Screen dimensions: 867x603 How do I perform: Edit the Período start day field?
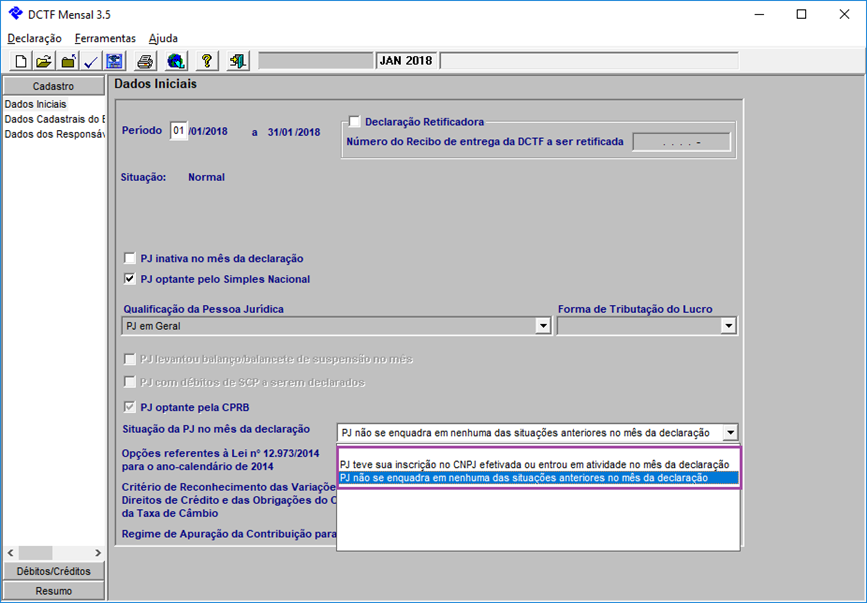179,131
